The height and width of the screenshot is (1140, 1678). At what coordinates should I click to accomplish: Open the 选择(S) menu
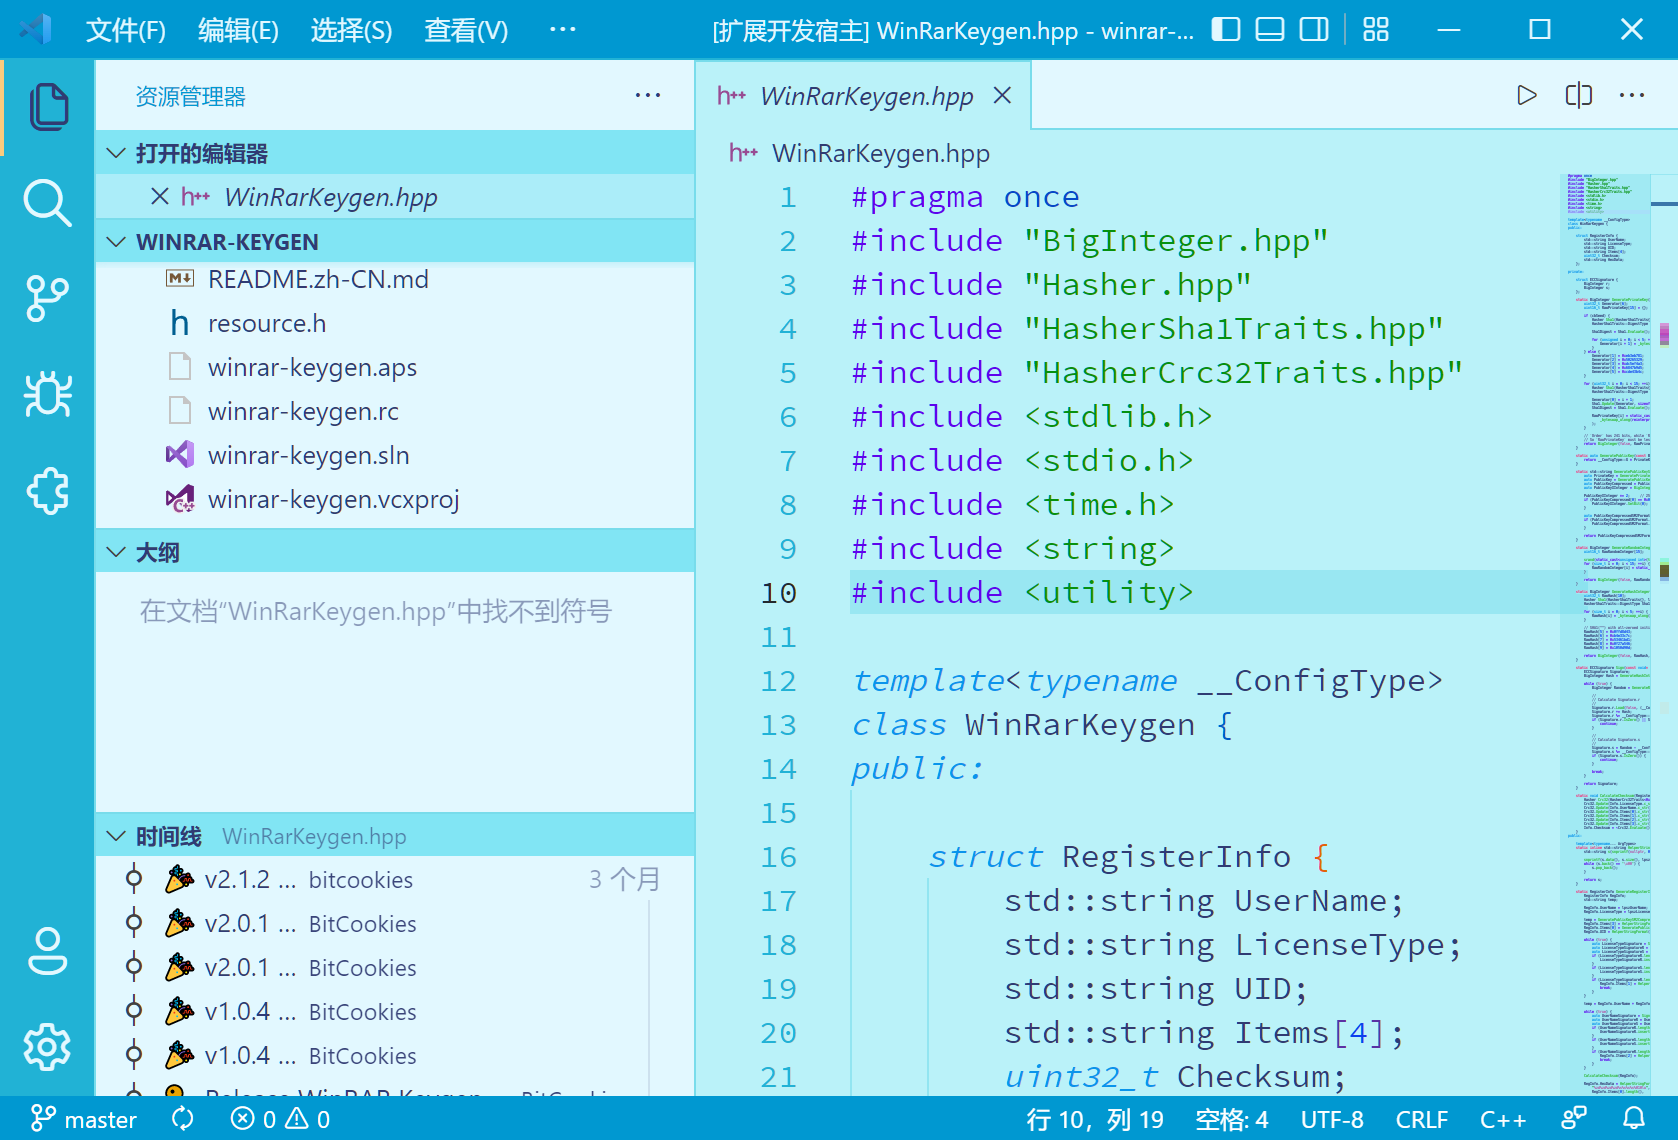(x=351, y=30)
